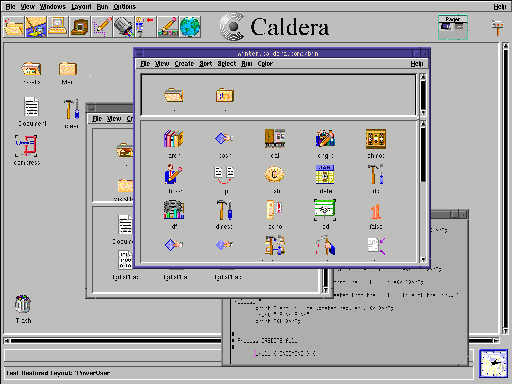512x384 pixels.
Task: Click Help in the bin window menu bar
Action: coord(417,64)
